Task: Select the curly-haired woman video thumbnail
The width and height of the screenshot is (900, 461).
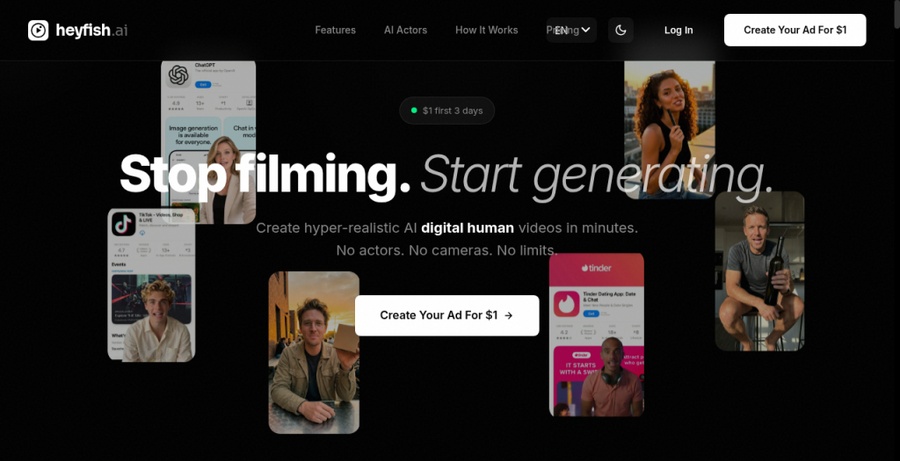Action: click(x=669, y=130)
